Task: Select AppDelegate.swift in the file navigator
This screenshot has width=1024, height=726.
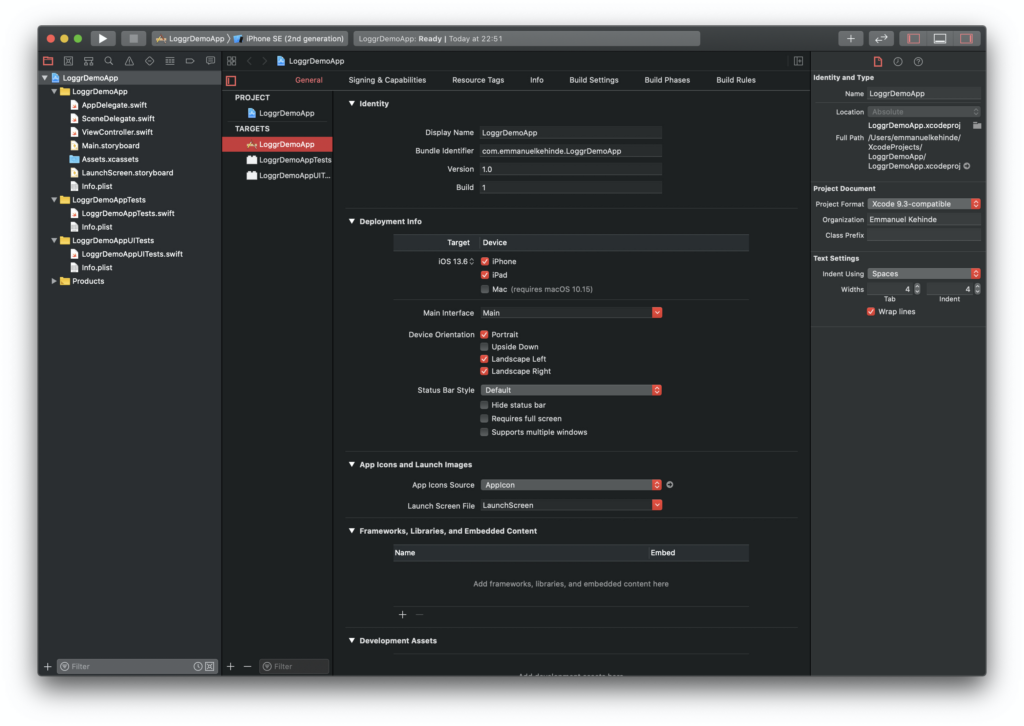Action: click(114, 105)
